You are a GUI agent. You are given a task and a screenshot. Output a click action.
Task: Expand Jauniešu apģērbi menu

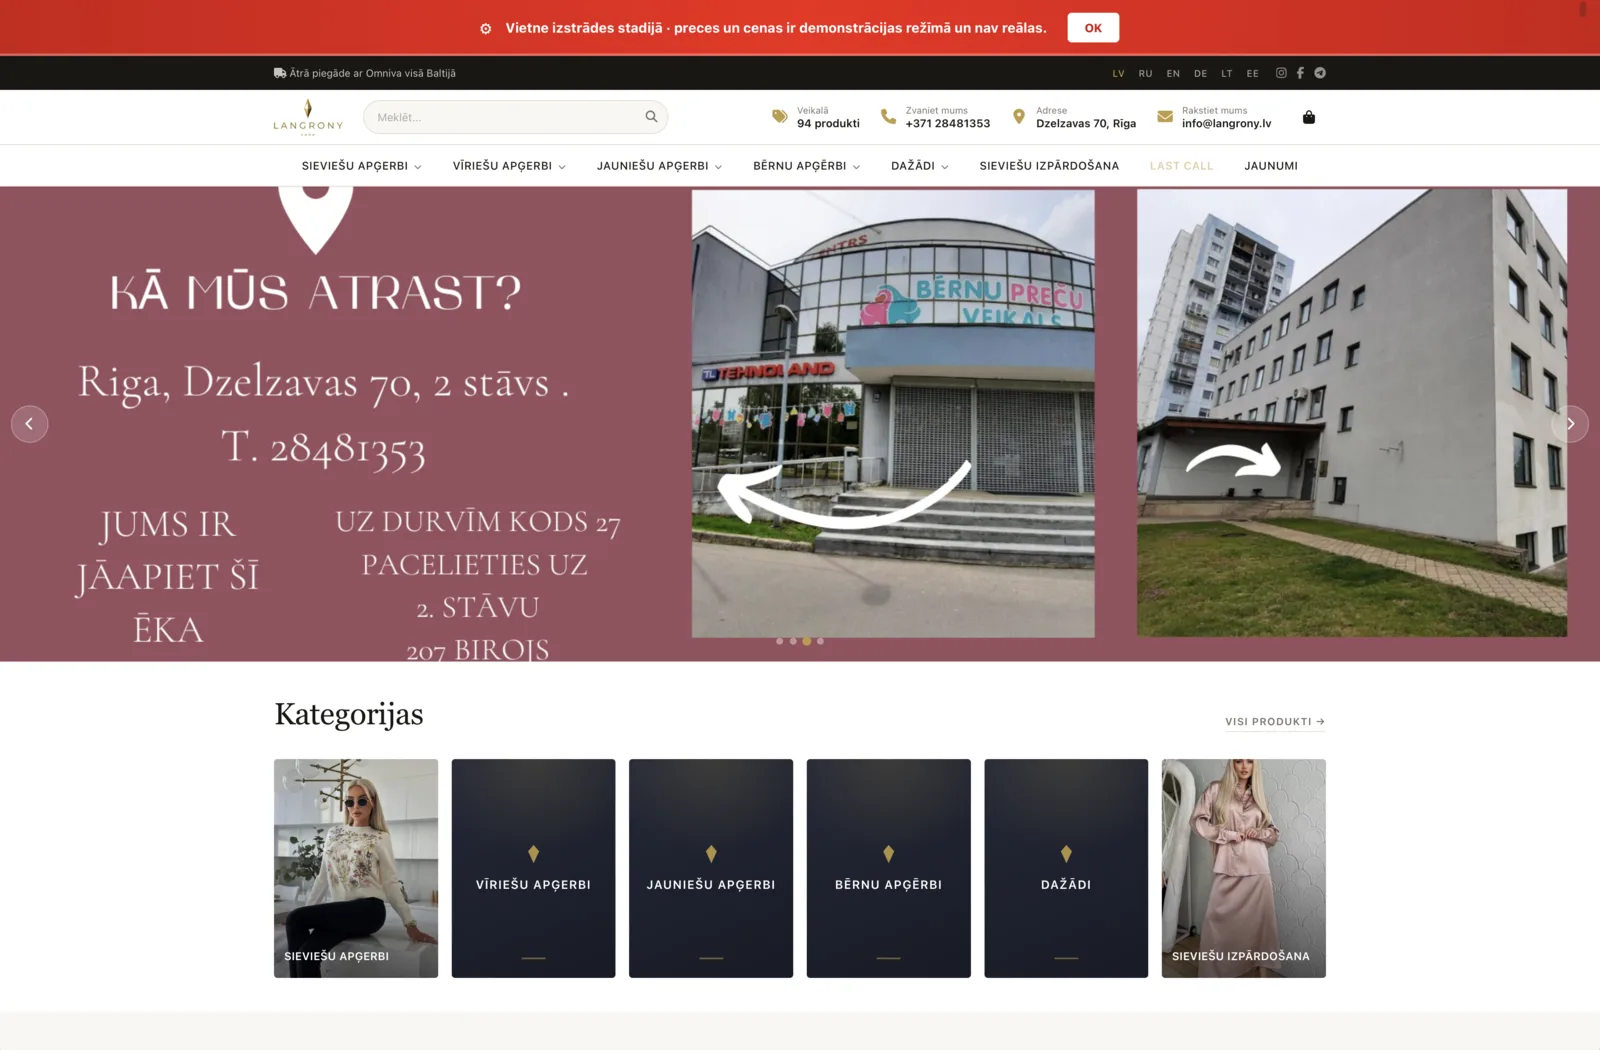click(659, 166)
